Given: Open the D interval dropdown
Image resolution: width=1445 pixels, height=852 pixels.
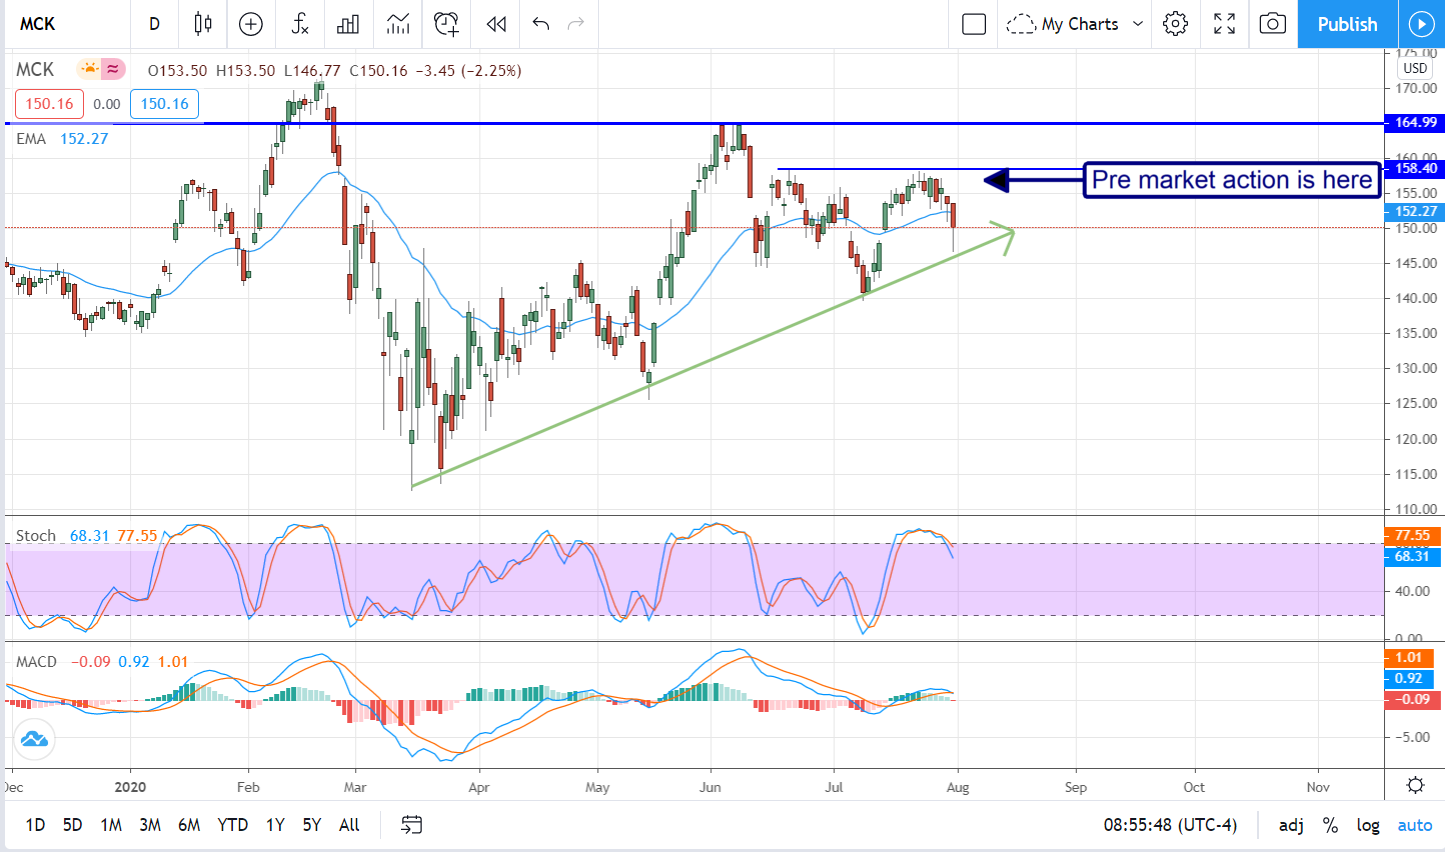Looking at the screenshot, I should pos(154,24).
